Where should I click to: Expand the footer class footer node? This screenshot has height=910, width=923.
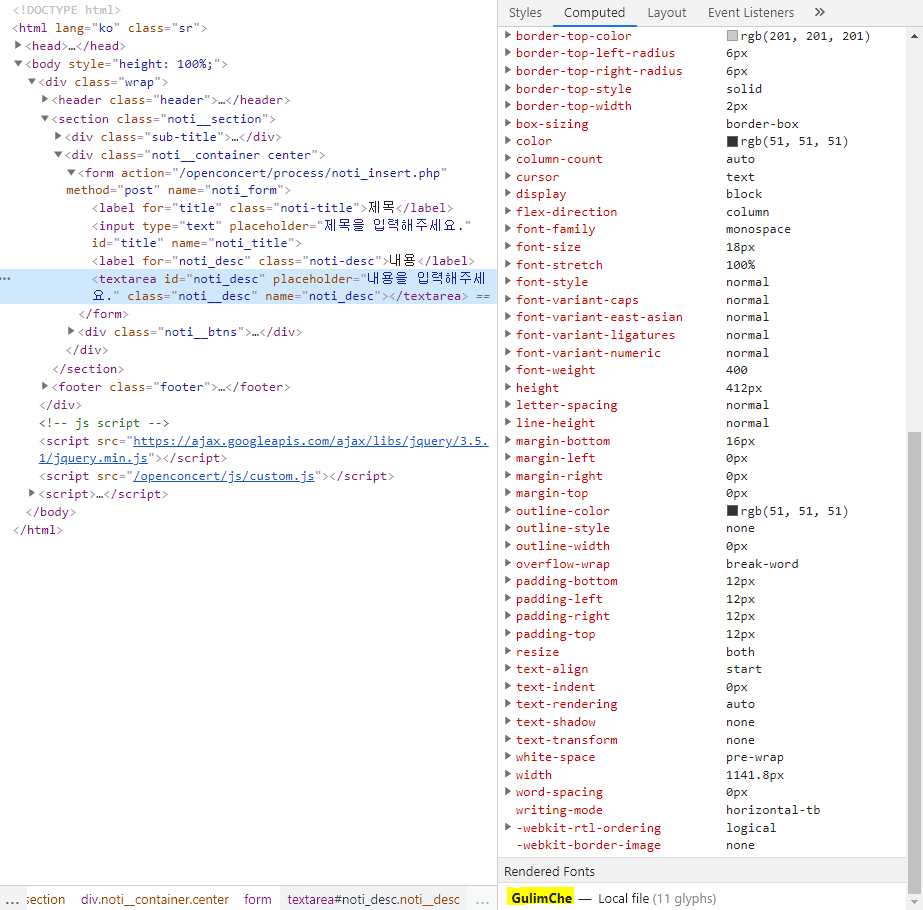point(45,386)
